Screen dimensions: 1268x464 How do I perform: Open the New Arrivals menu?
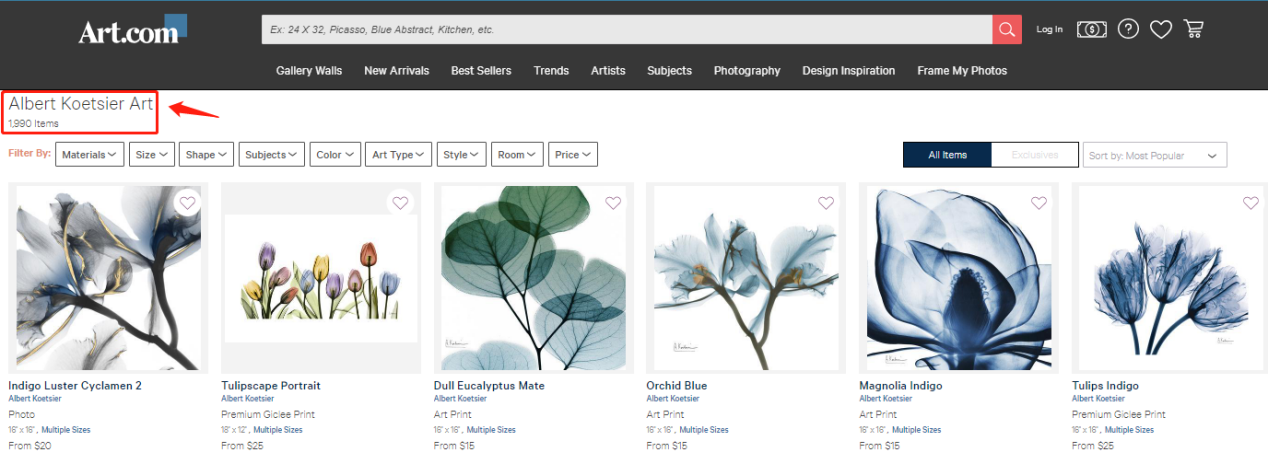pos(397,71)
